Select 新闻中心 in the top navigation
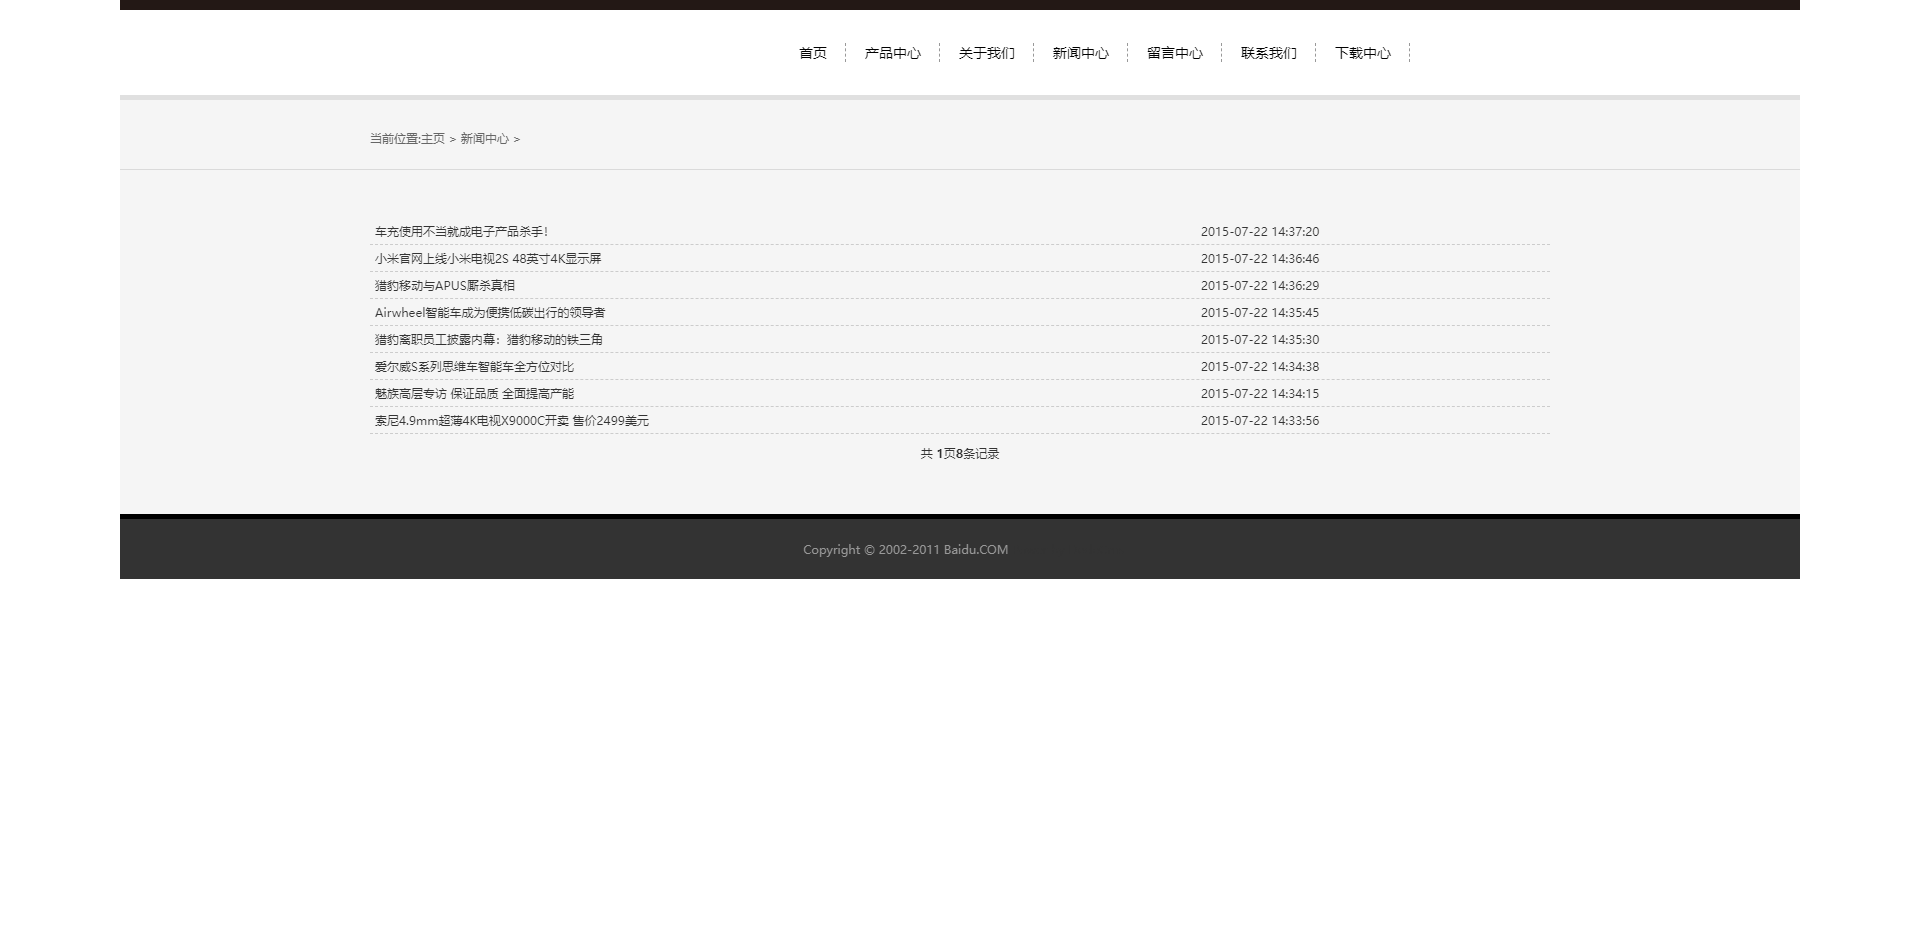This screenshot has height=936, width=1920. [1080, 53]
